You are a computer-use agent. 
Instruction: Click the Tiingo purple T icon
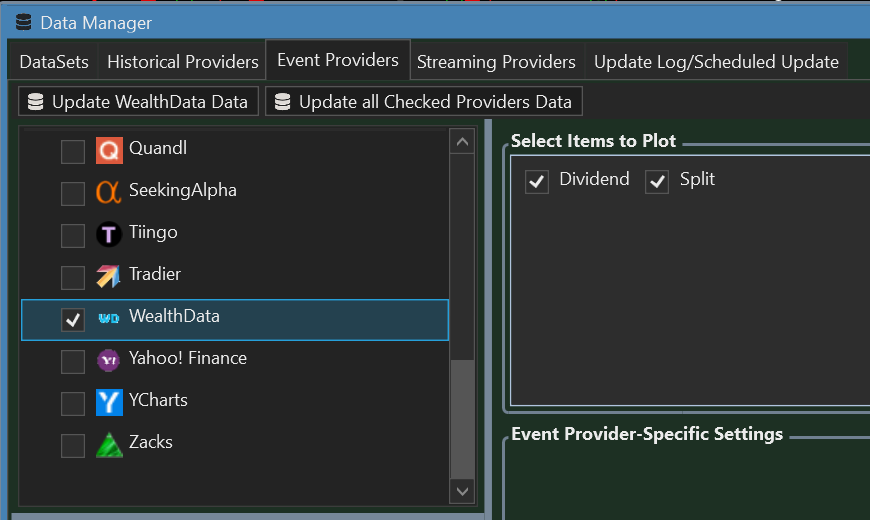pyautogui.click(x=109, y=234)
